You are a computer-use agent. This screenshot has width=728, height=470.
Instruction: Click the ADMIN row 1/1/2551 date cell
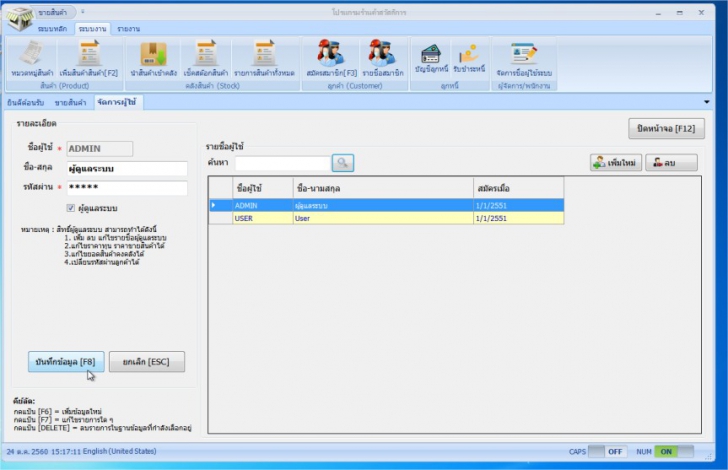click(x=519, y=205)
